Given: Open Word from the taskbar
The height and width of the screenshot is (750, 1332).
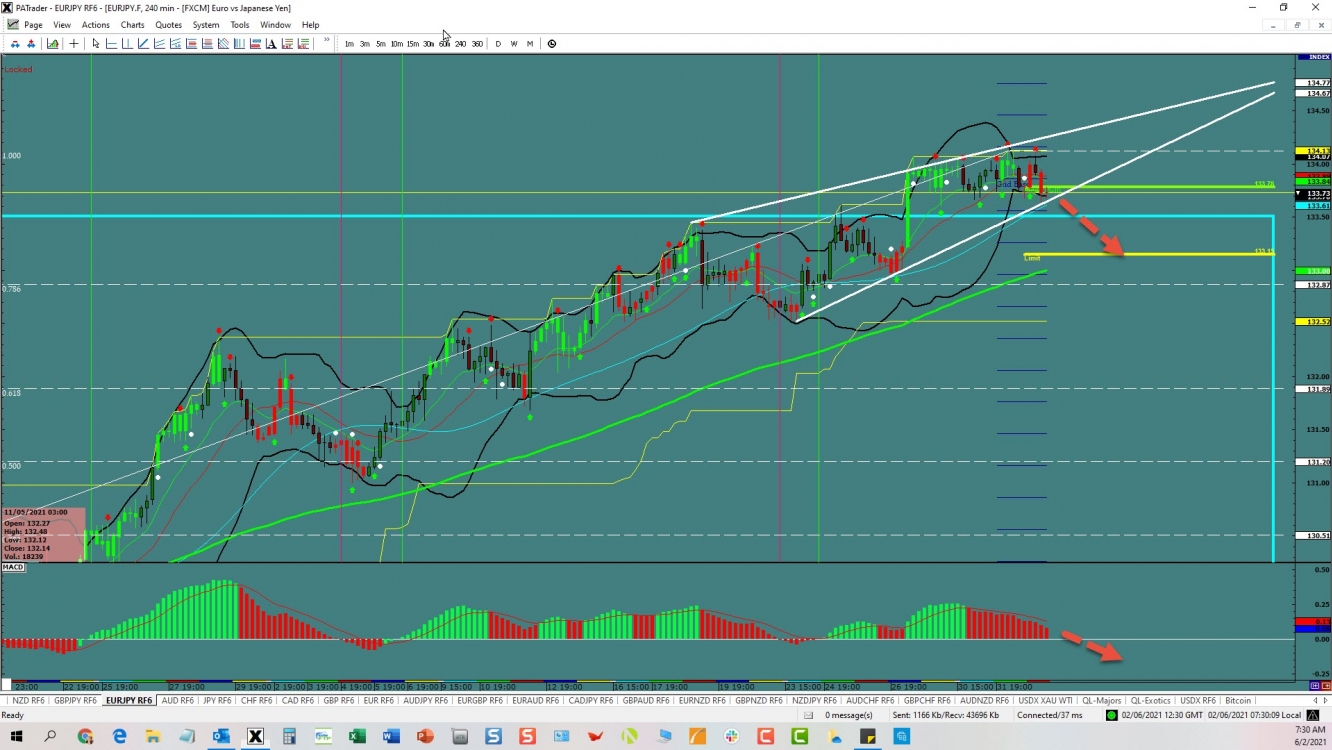Looking at the screenshot, I should point(391,737).
